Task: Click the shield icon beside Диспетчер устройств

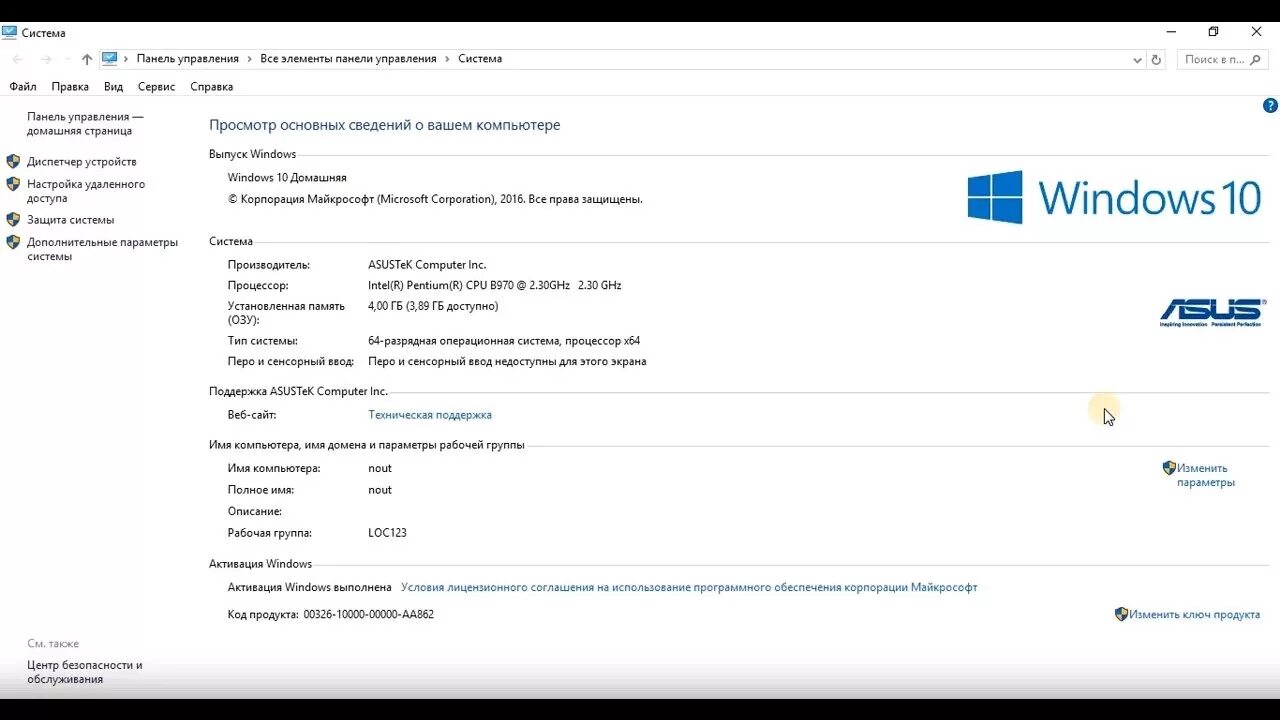Action: (x=13, y=161)
